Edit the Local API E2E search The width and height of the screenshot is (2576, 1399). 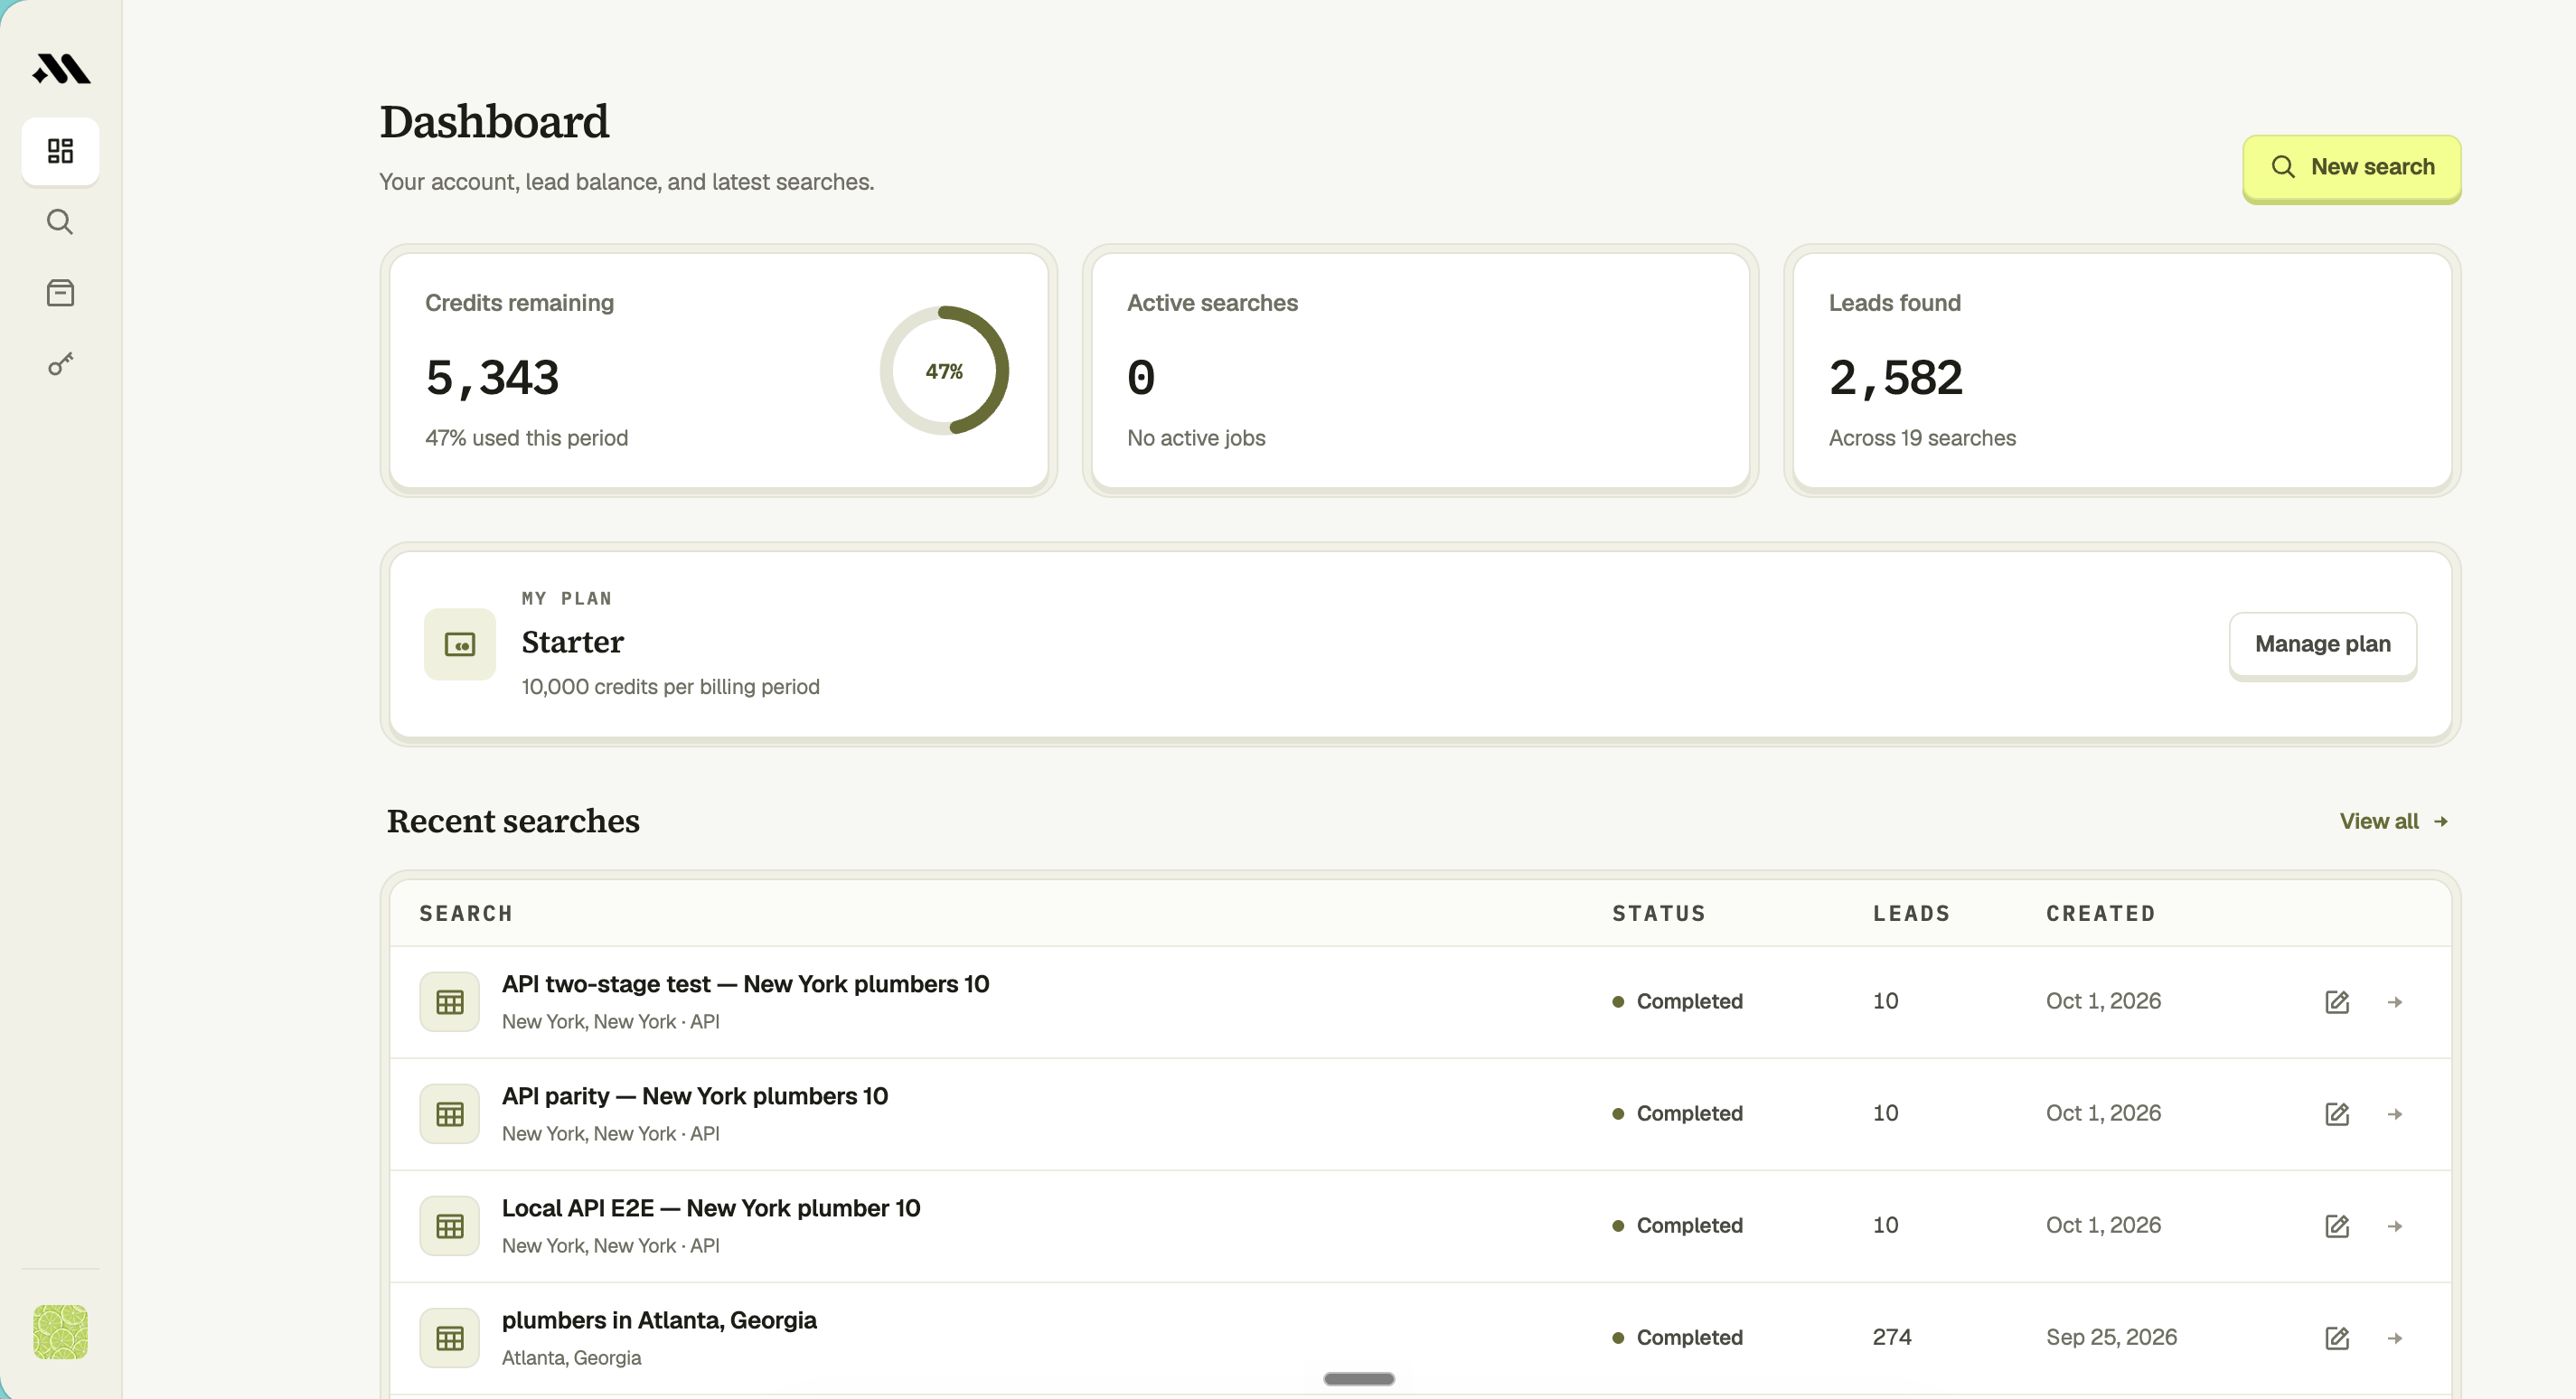coord(2336,1226)
